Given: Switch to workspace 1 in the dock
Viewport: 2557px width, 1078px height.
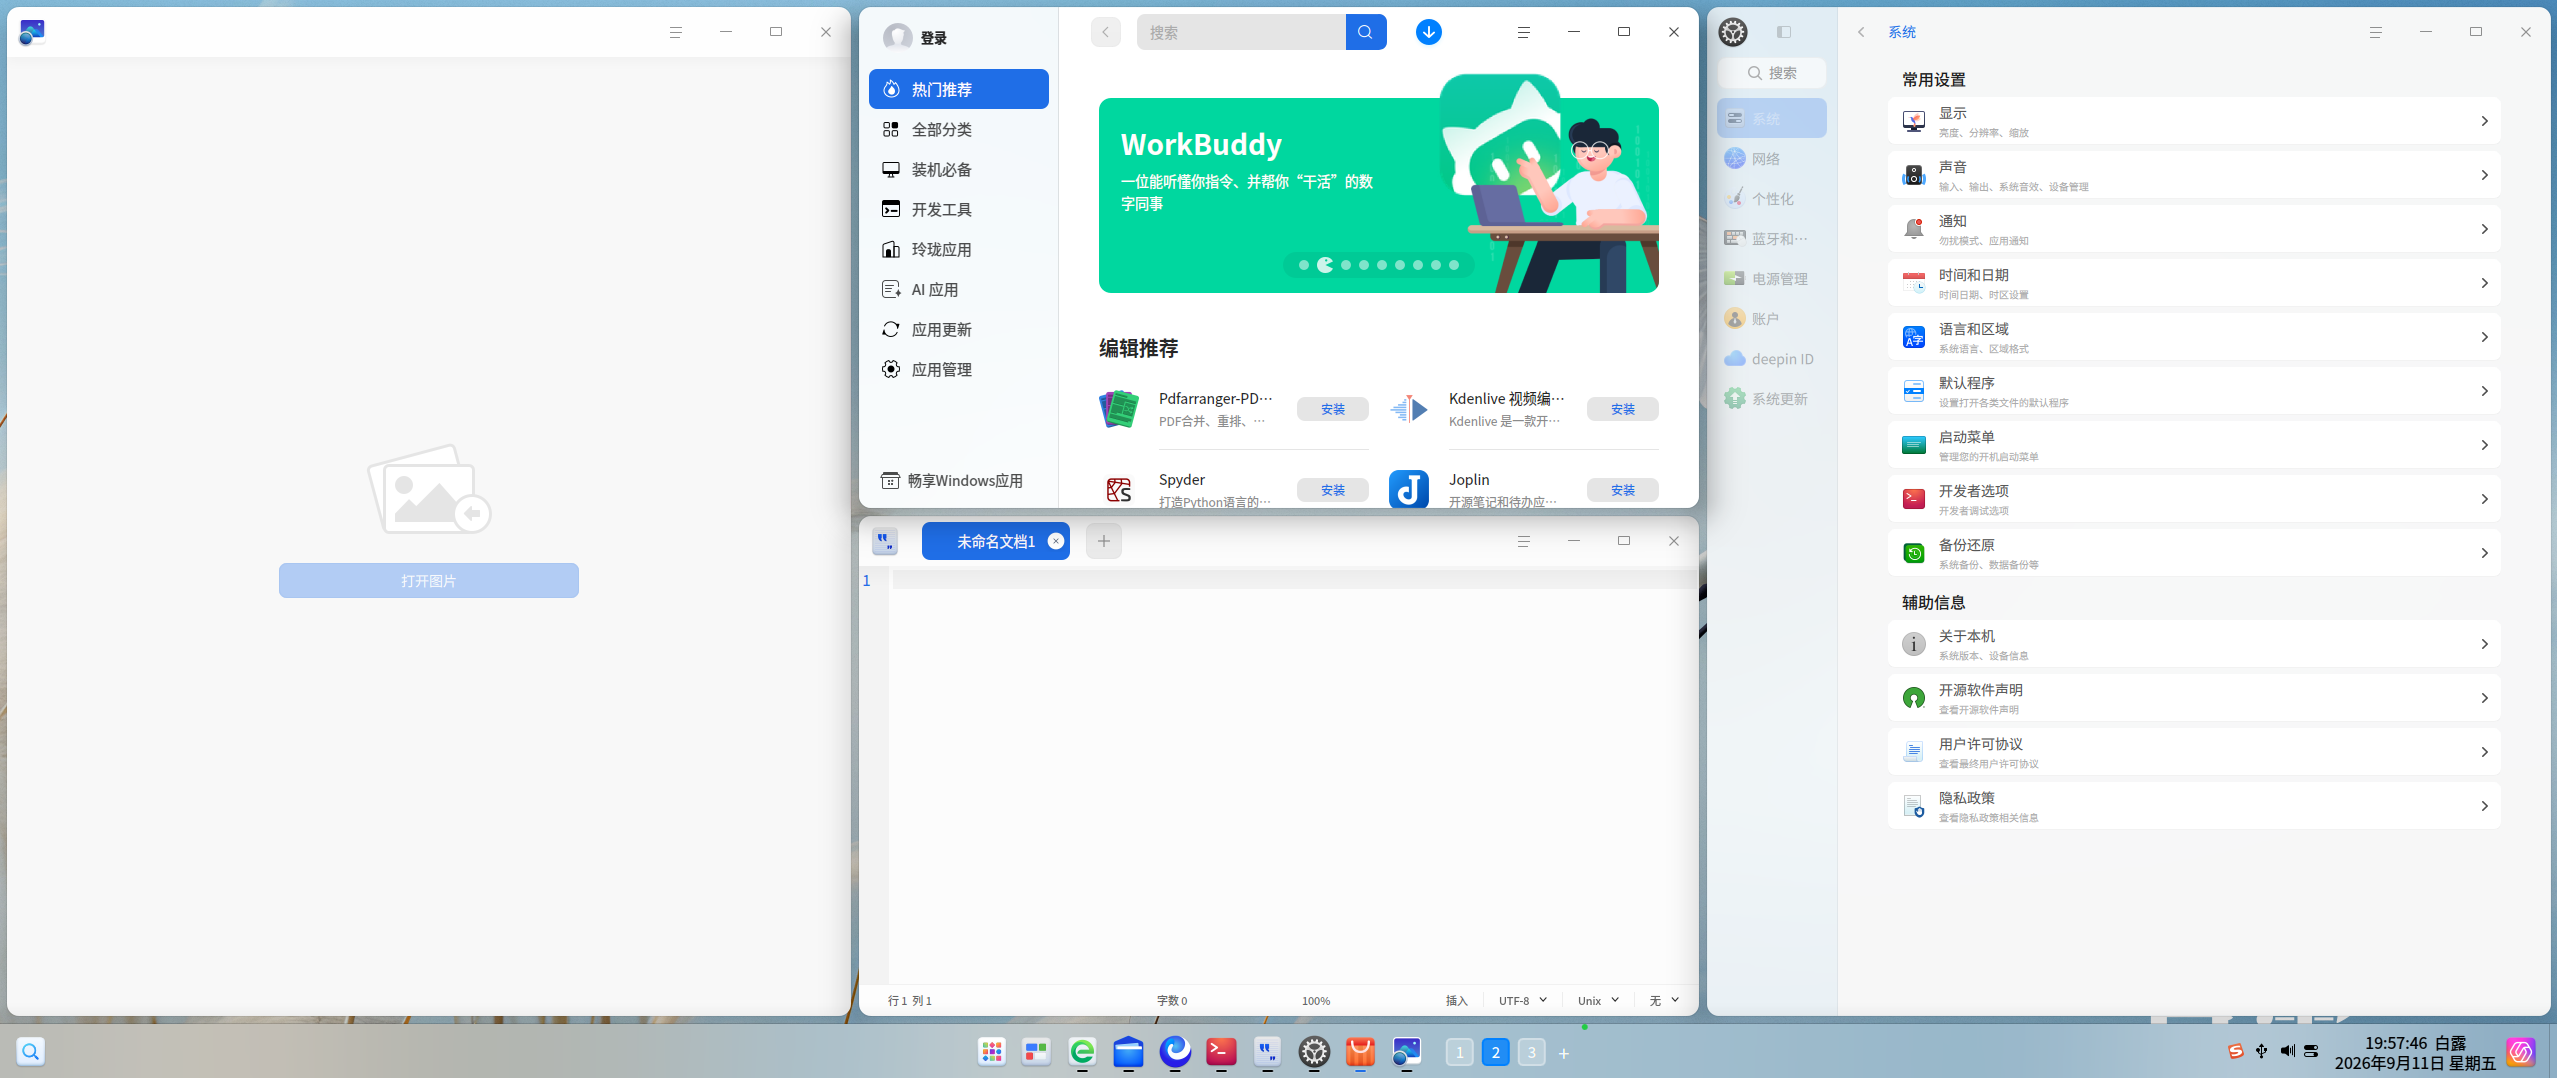Looking at the screenshot, I should tap(1459, 1052).
